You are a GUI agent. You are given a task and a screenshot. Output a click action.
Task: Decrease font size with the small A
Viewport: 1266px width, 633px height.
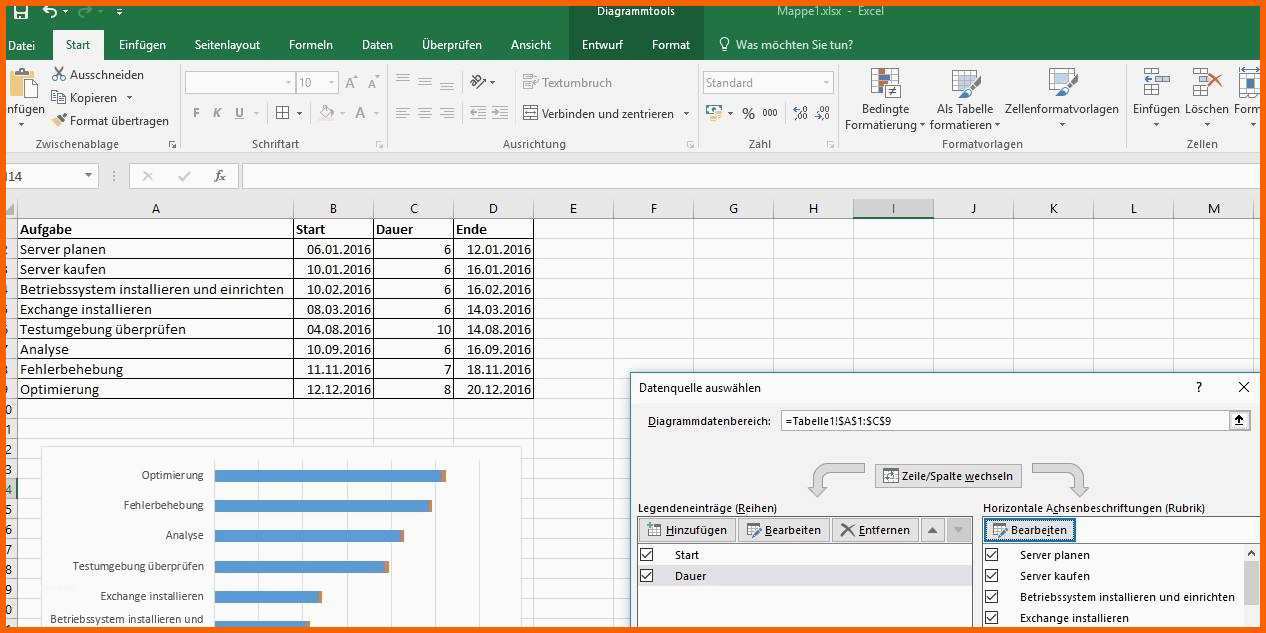click(x=376, y=83)
